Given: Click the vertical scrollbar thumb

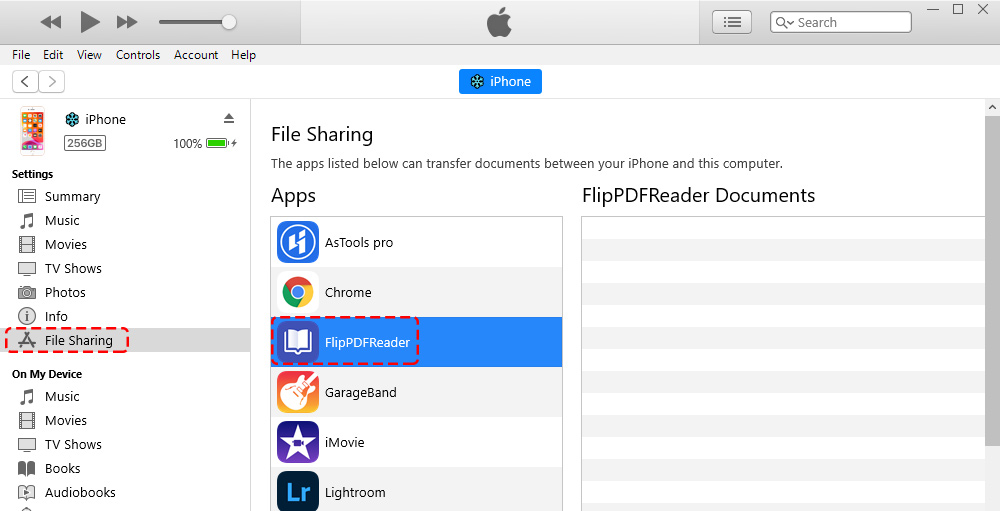Looking at the screenshot, I should 992,281.
